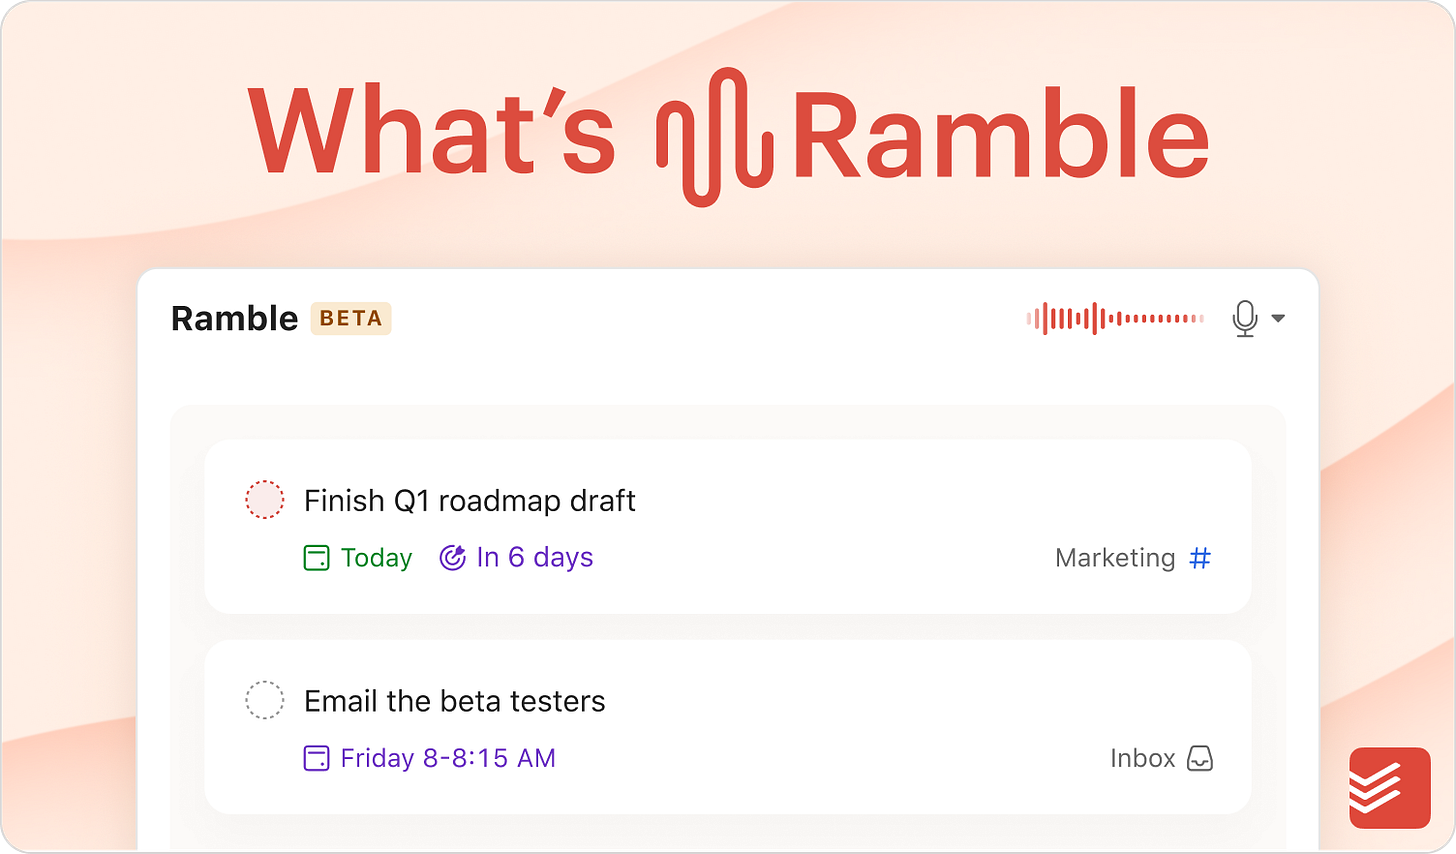This screenshot has width=1456, height=854.
Task: Click the Inbox tray icon
Action: [1200, 758]
